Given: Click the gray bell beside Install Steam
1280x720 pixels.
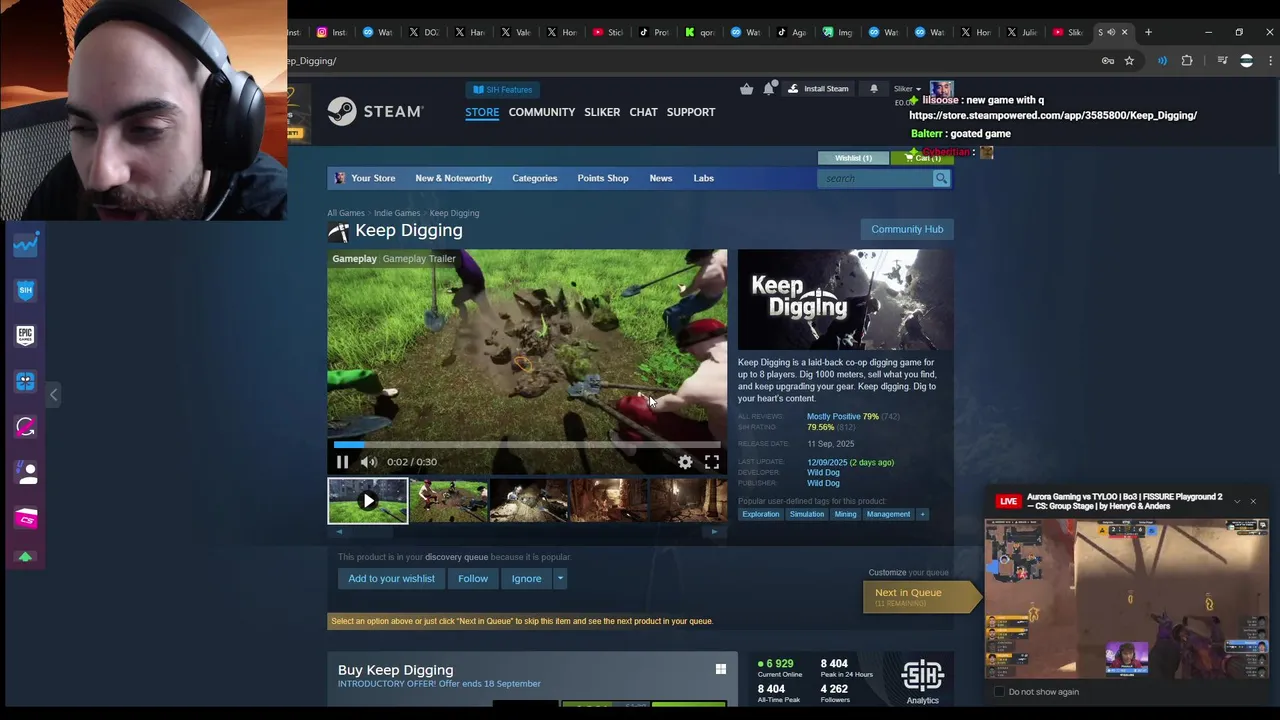Looking at the screenshot, I should tap(874, 89).
